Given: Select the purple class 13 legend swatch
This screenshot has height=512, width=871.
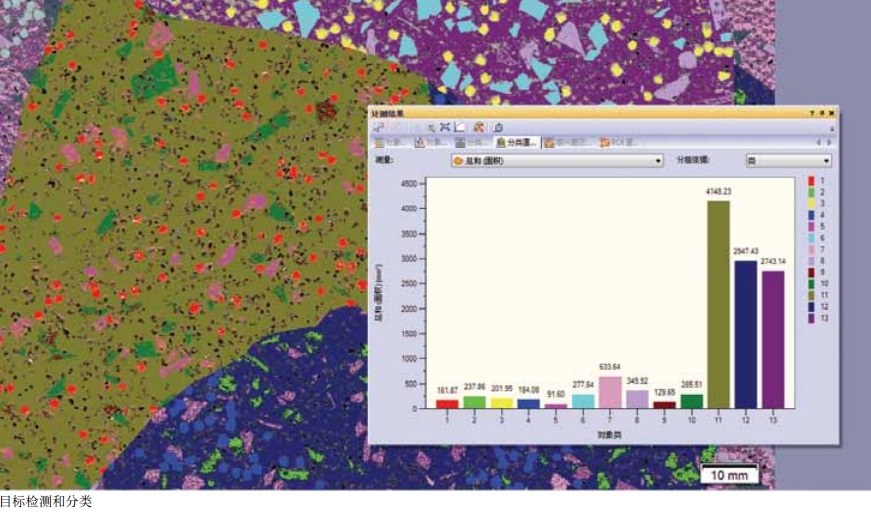Looking at the screenshot, I should click(811, 318).
